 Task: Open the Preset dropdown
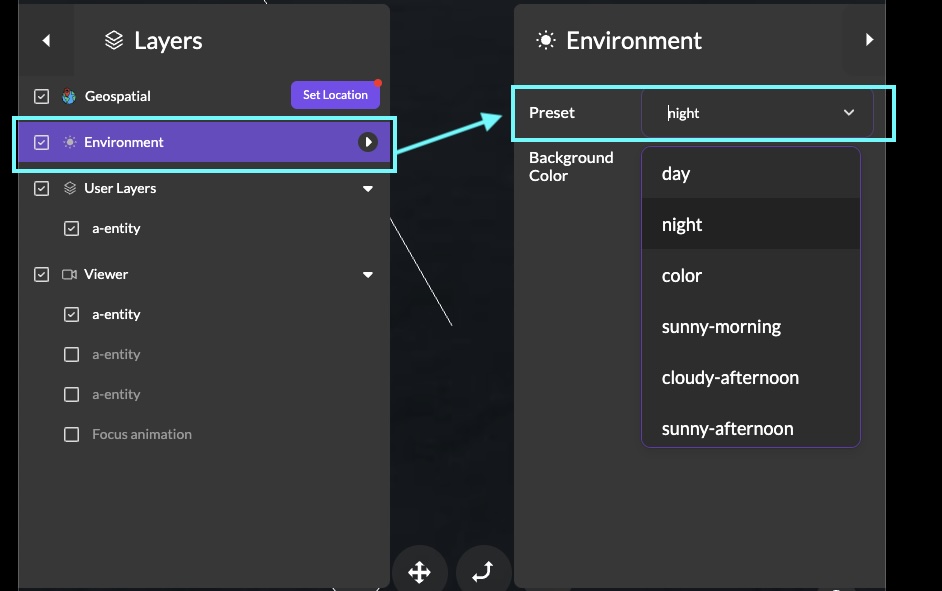tap(757, 113)
